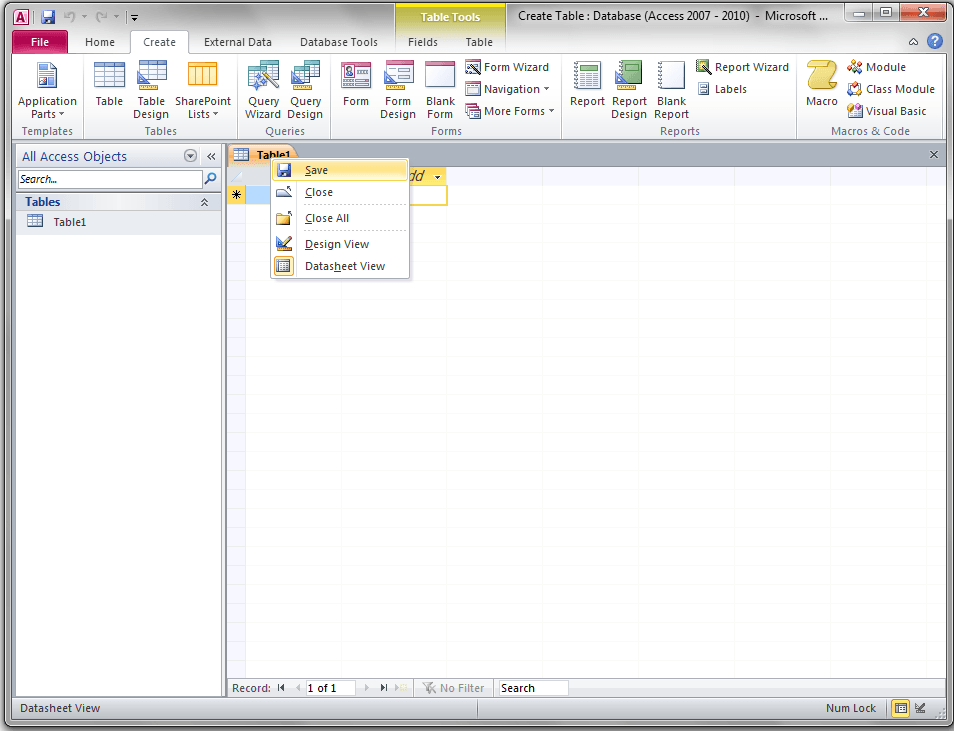954x732 pixels.
Task: Click navigation pane Search box
Action: pos(110,179)
